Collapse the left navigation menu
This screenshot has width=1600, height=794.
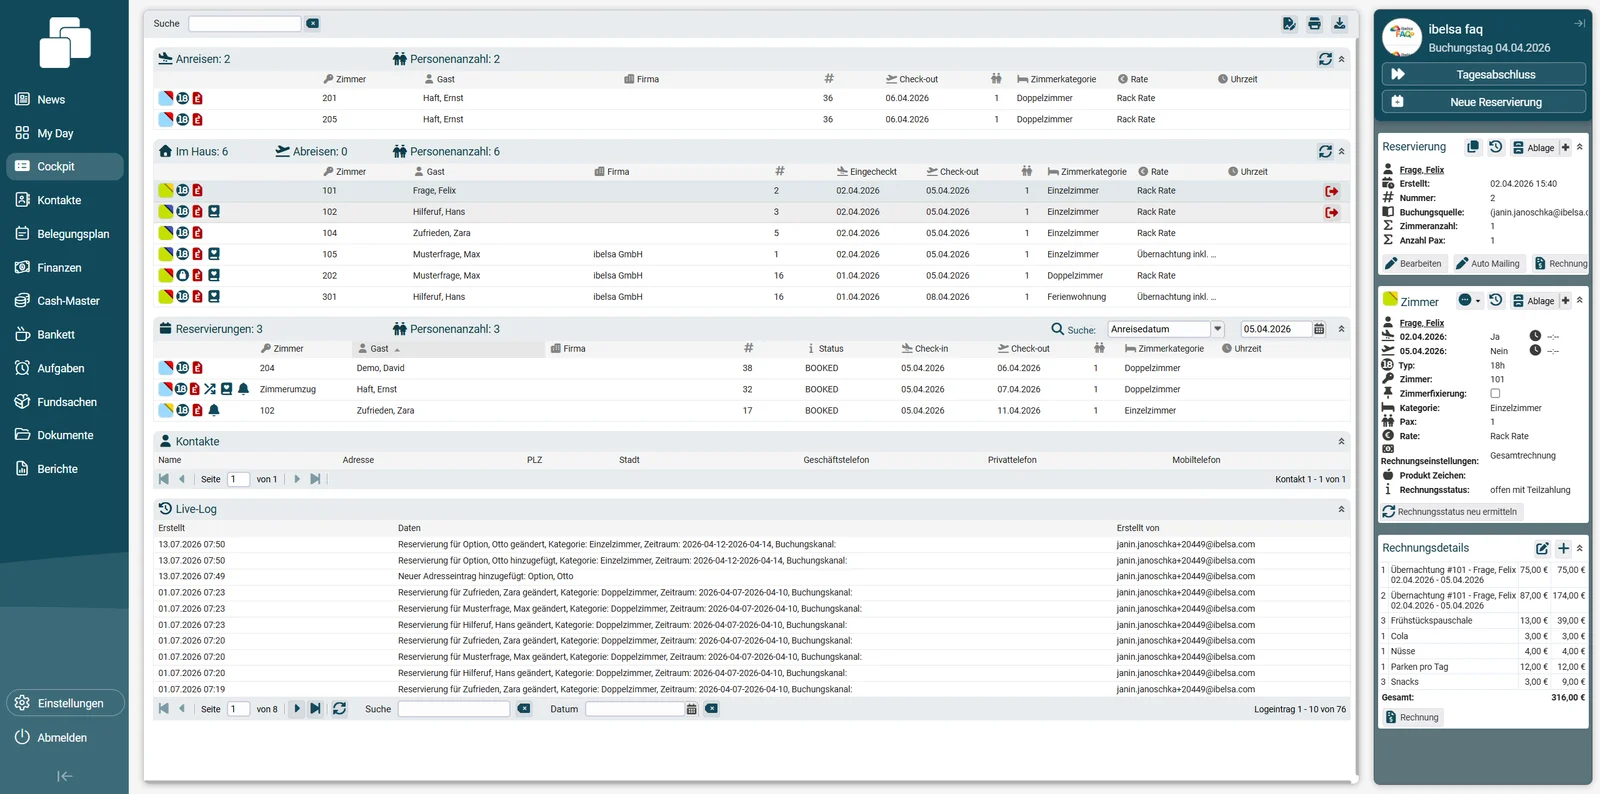(x=65, y=776)
